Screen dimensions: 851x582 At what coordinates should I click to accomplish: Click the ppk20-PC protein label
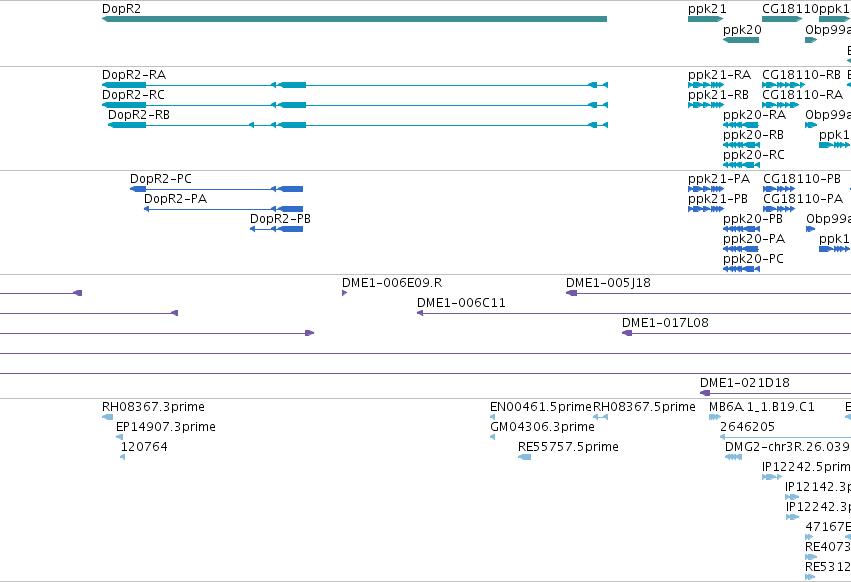click(753, 260)
